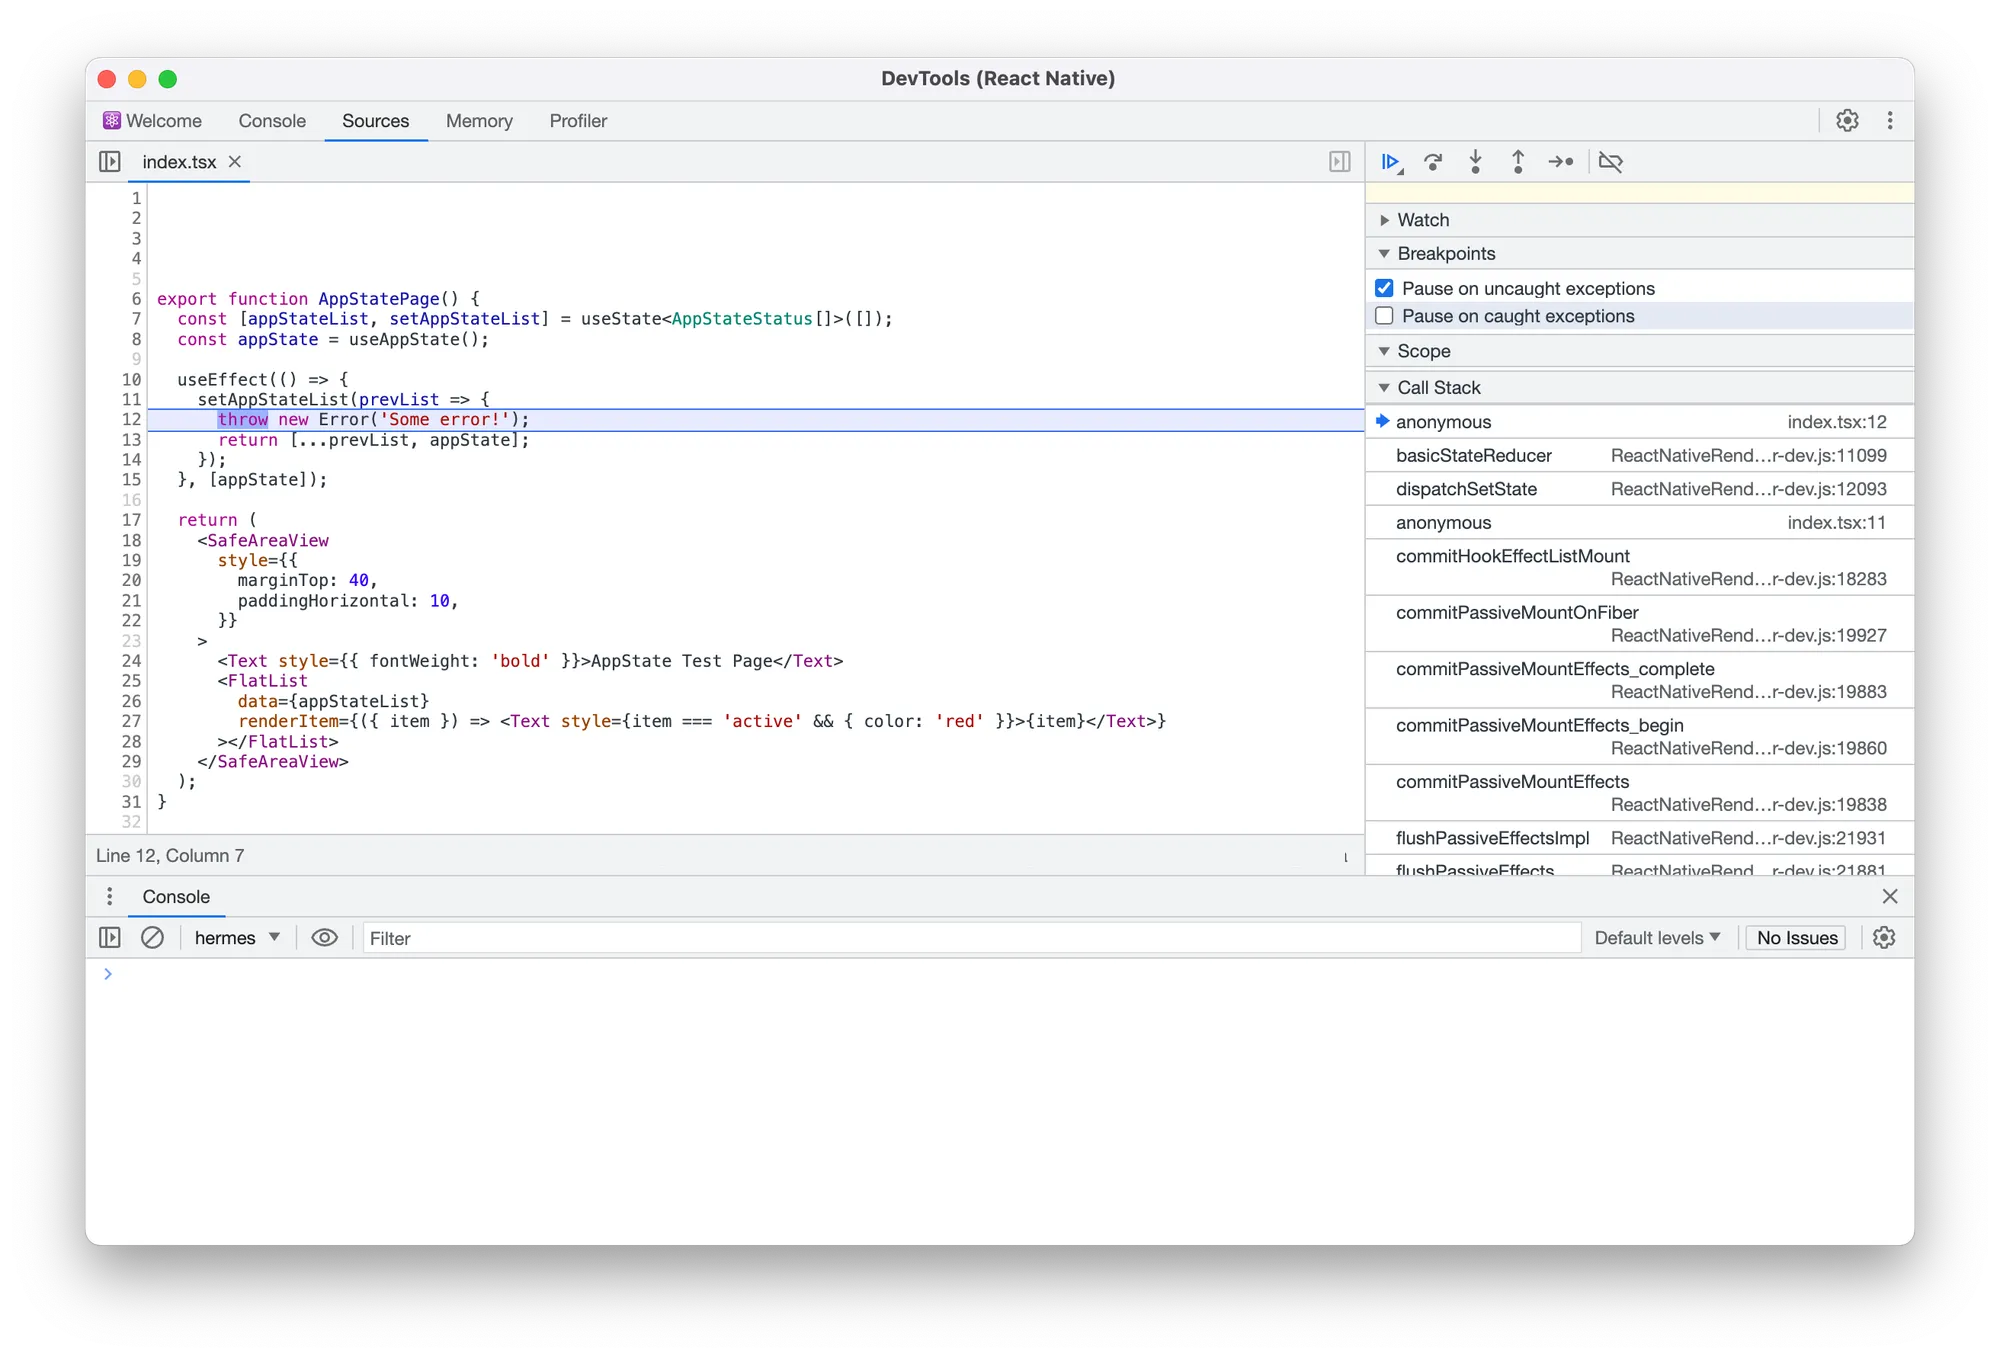2000x1358 pixels.
Task: Click Step out of current function
Action: coord(1518,162)
